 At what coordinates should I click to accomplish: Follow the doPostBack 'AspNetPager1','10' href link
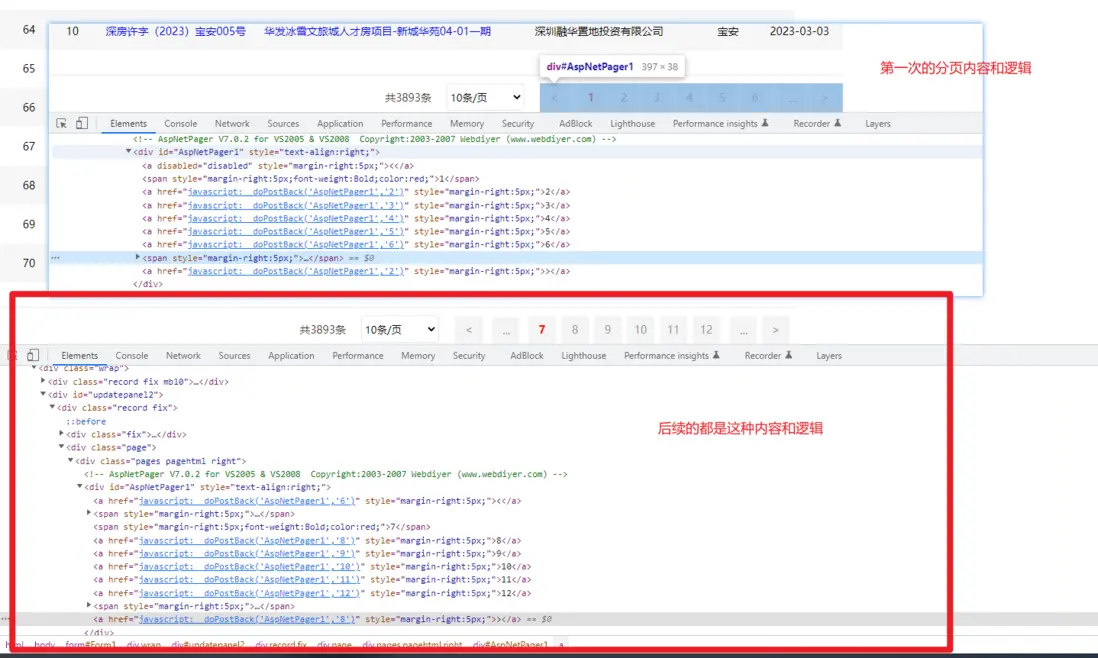249,566
